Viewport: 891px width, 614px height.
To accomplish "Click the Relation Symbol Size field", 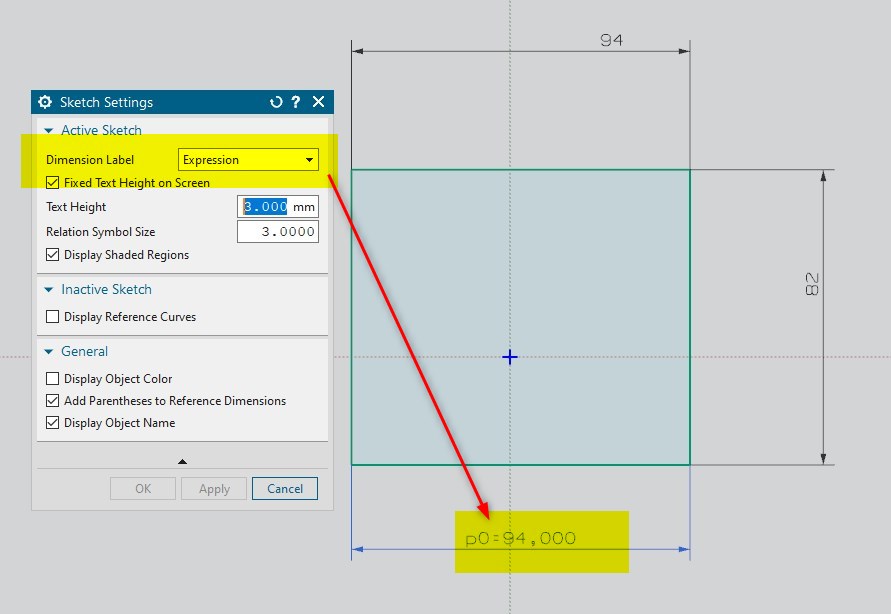I will (278, 232).
